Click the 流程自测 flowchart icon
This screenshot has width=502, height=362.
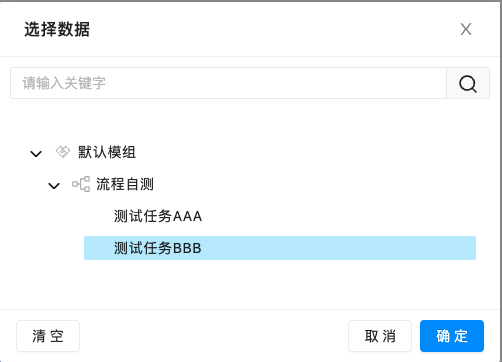coord(81,184)
